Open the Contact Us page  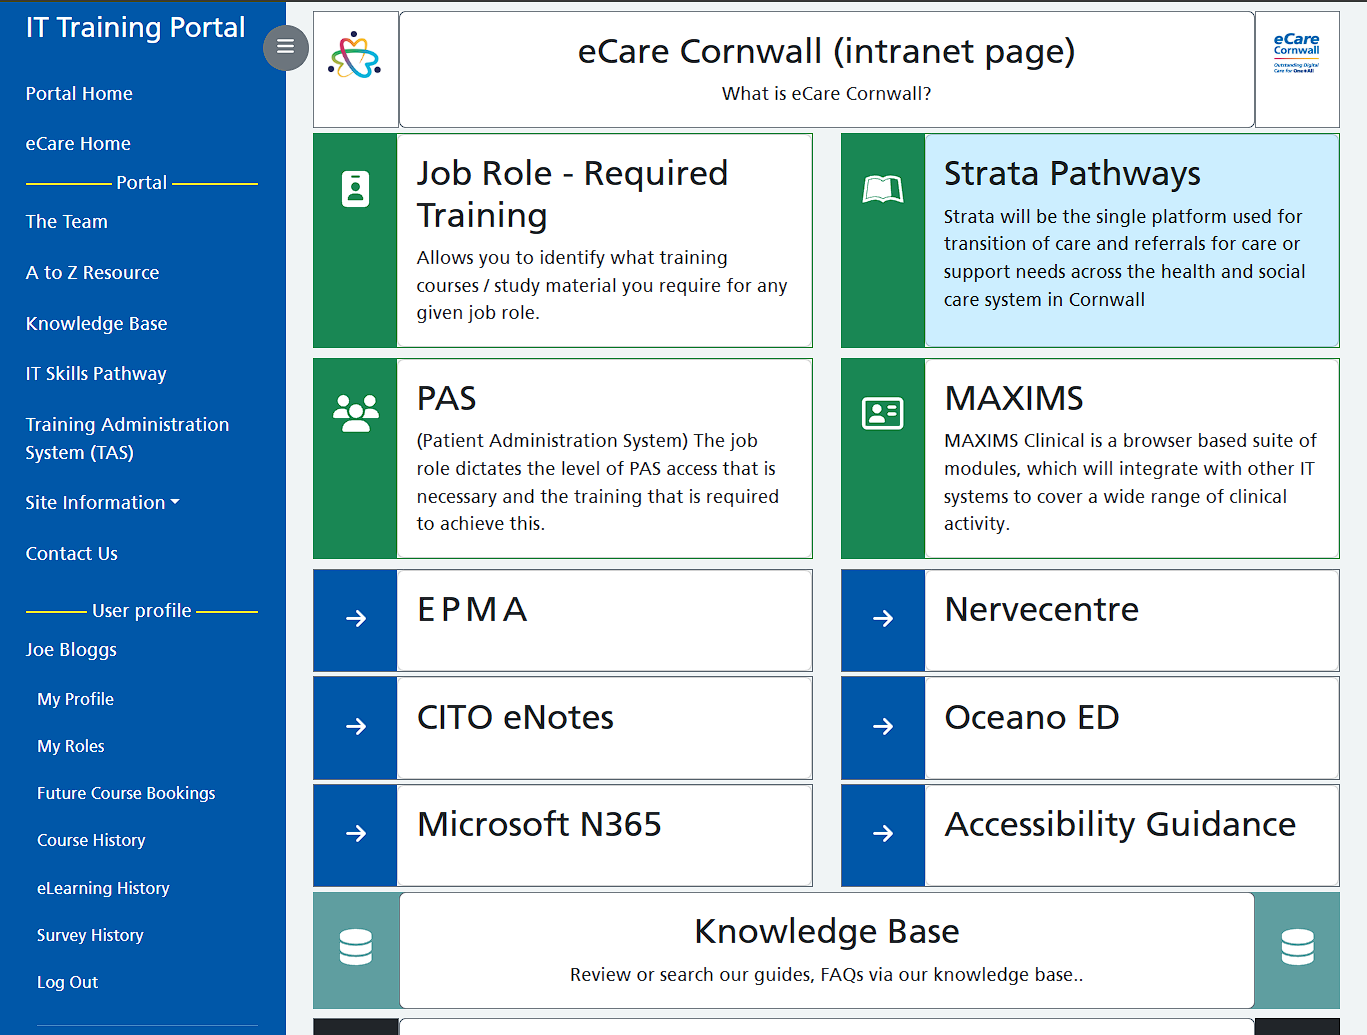pyautogui.click(x=71, y=554)
